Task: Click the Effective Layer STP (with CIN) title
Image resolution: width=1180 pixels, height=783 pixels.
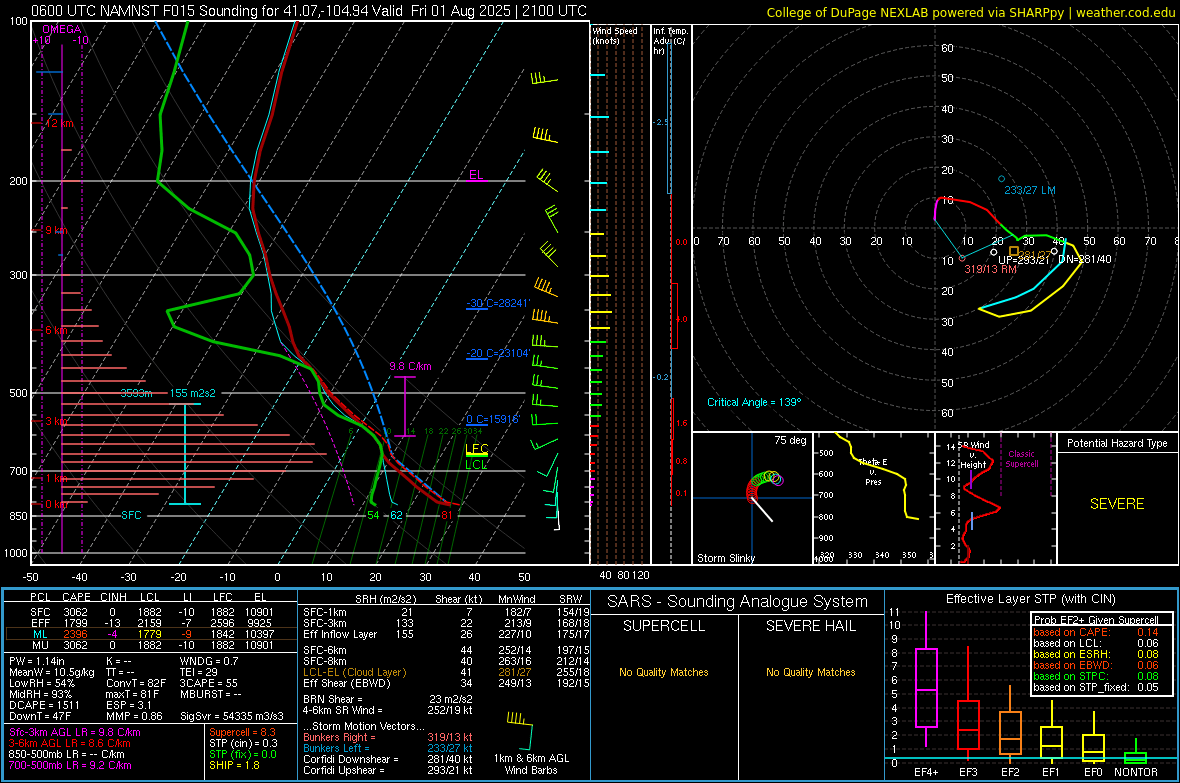Action: [1030, 599]
